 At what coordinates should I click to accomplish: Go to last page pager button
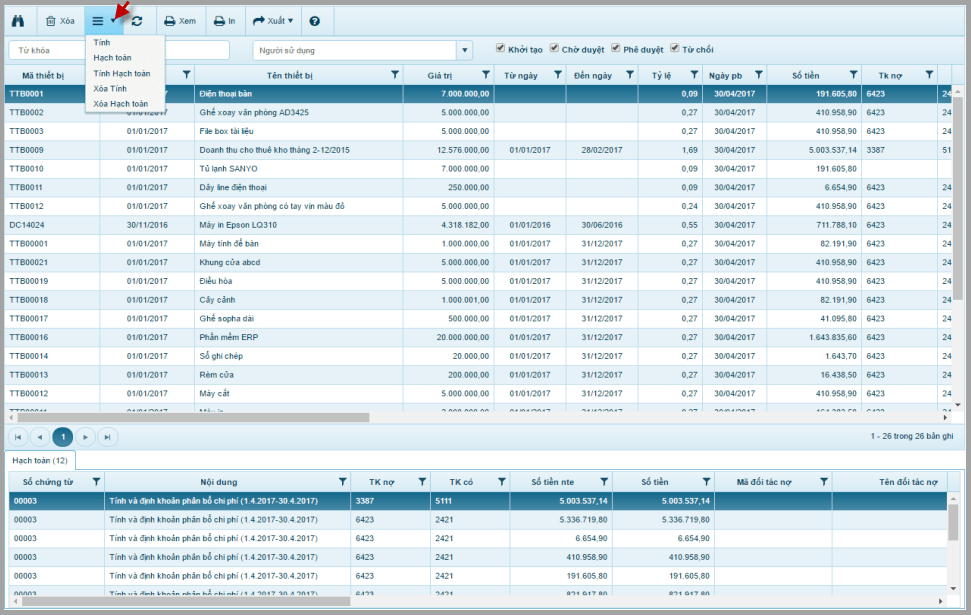click(107, 437)
